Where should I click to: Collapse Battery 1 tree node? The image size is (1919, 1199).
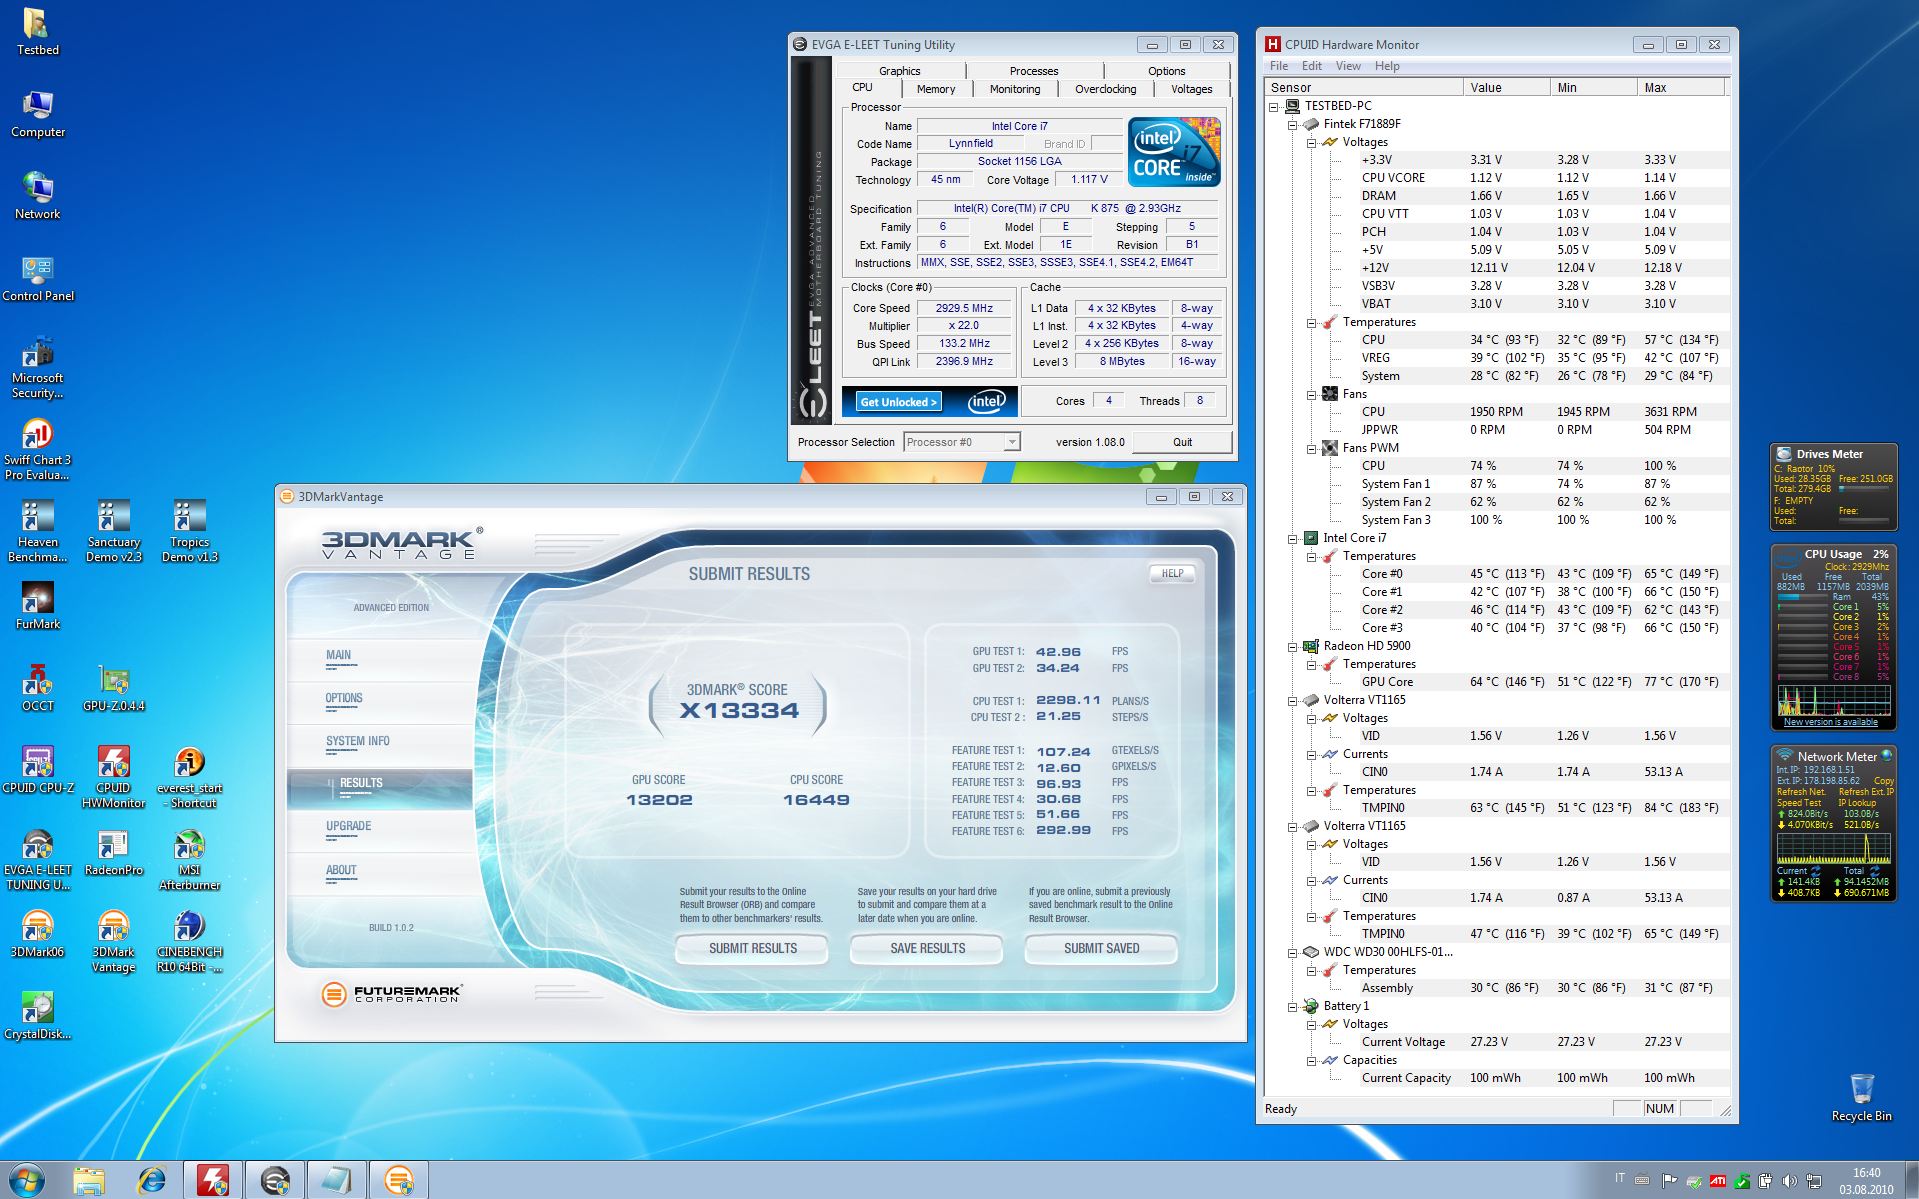[x=1292, y=1006]
